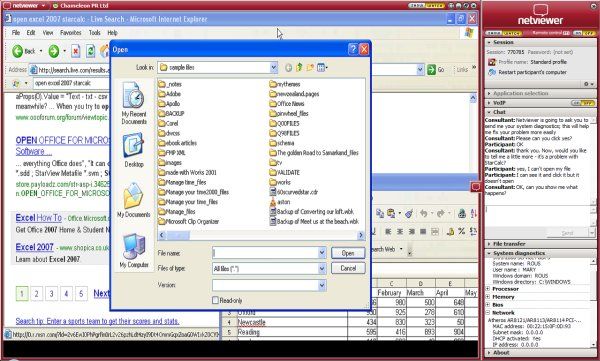
Task: Click the Excel How To search result link
Action: pos(39,218)
